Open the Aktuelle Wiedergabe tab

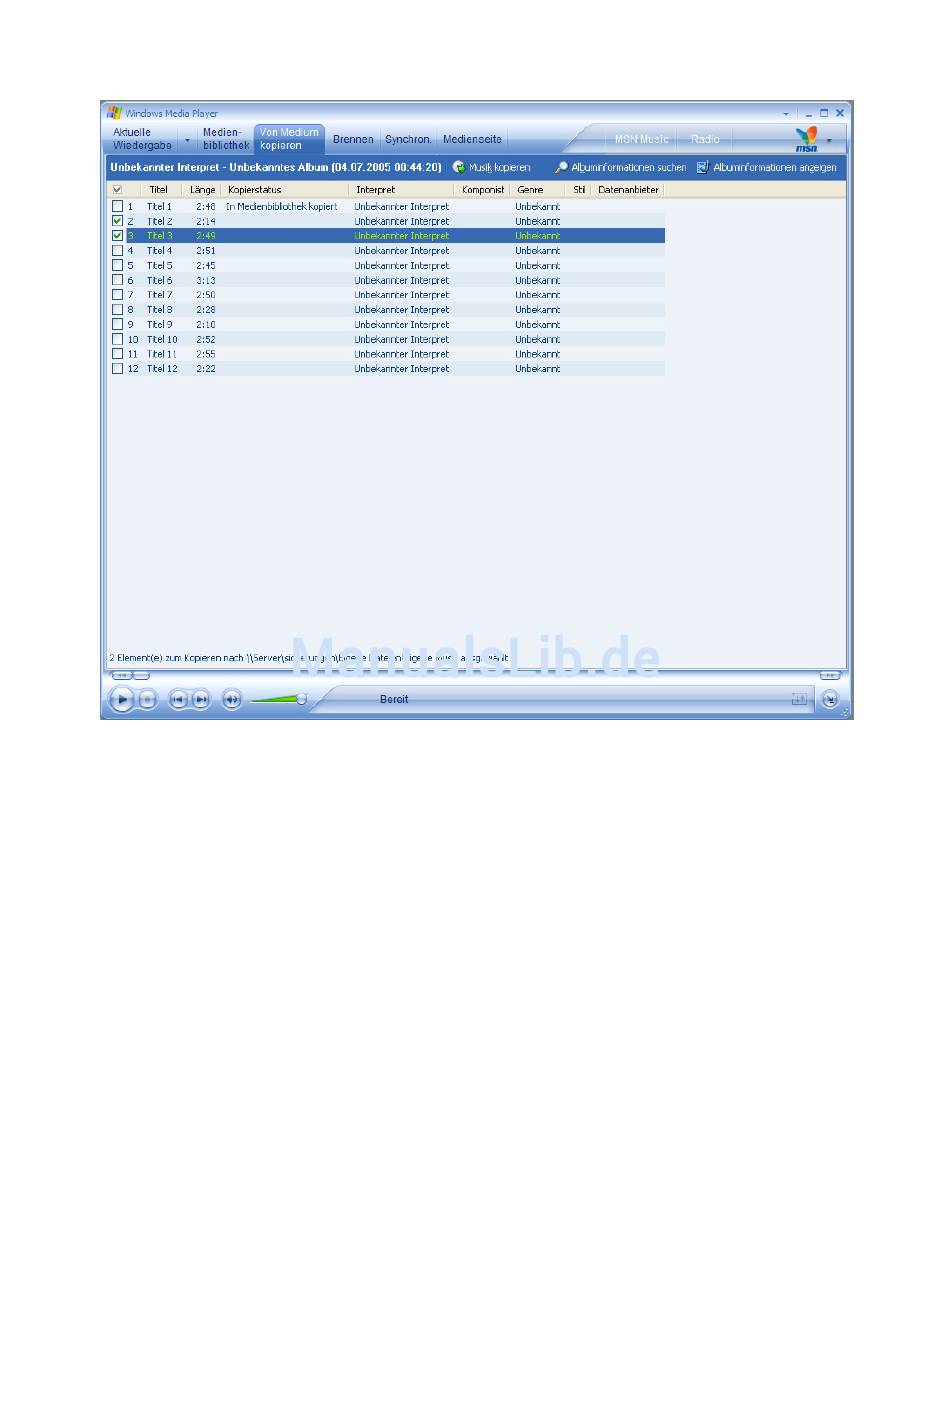[x=142, y=139]
